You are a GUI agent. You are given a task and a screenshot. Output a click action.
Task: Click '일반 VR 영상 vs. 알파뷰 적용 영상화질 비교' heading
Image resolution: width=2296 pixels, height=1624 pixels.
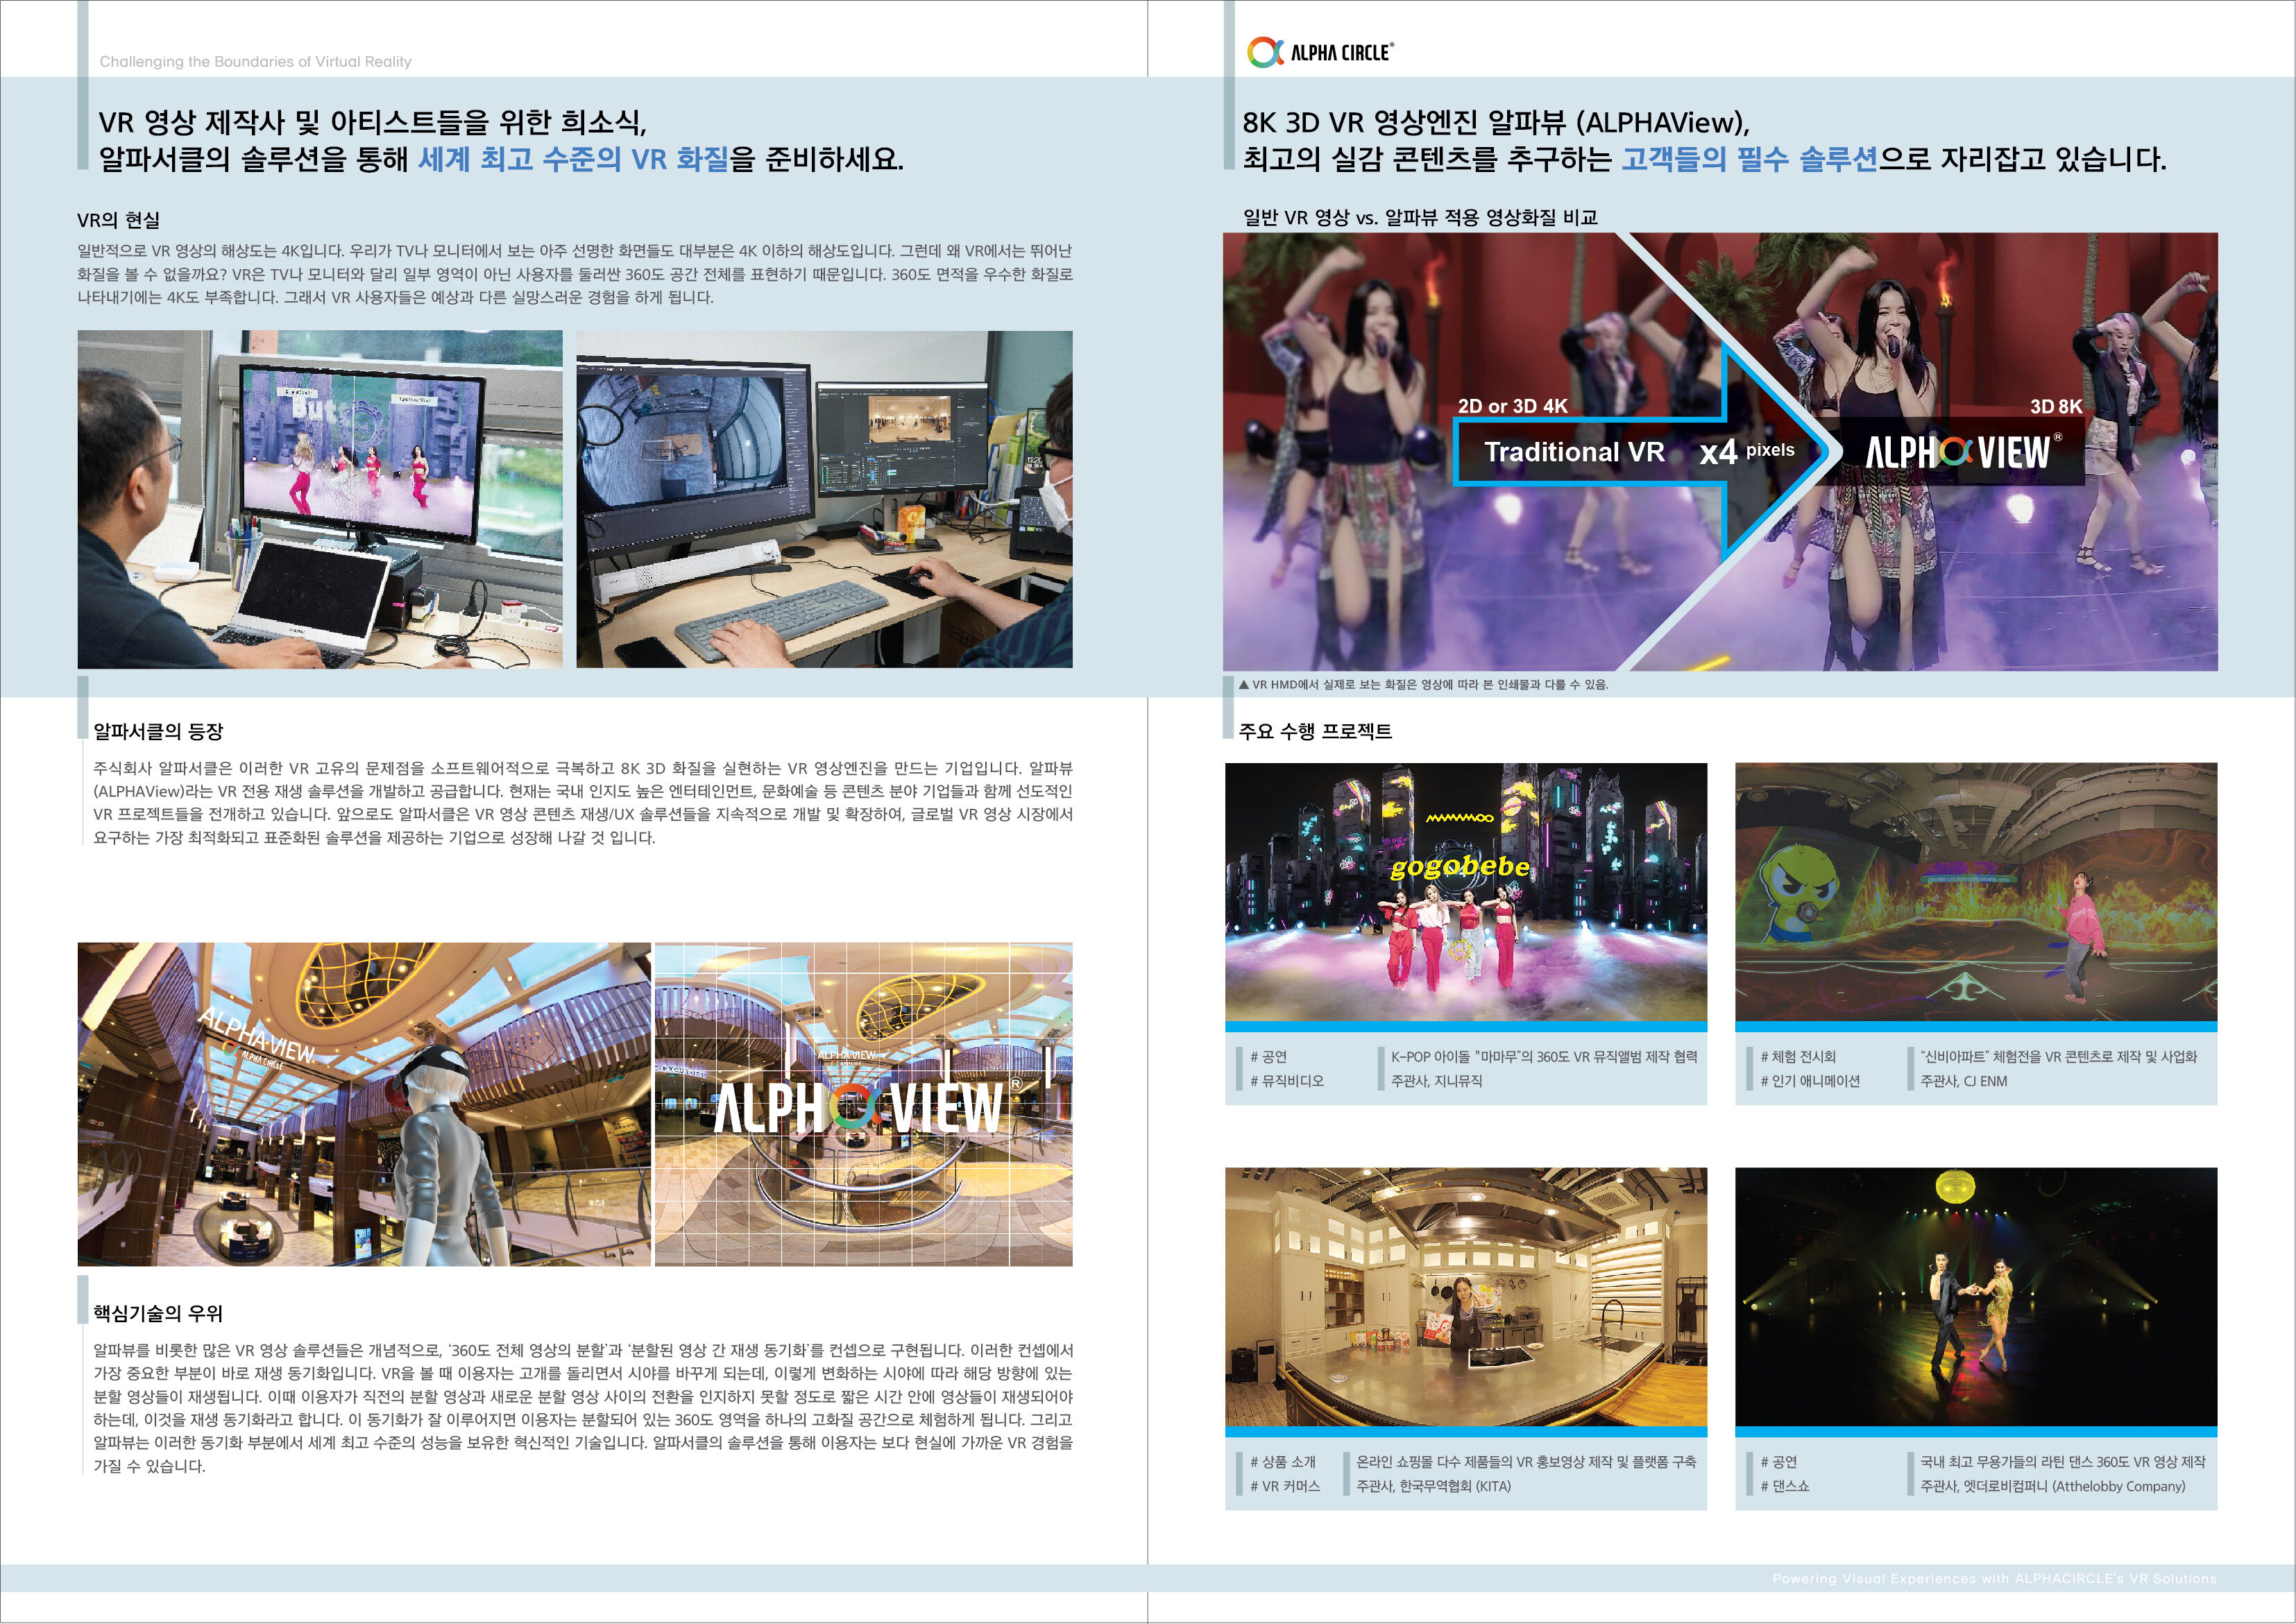(1420, 217)
